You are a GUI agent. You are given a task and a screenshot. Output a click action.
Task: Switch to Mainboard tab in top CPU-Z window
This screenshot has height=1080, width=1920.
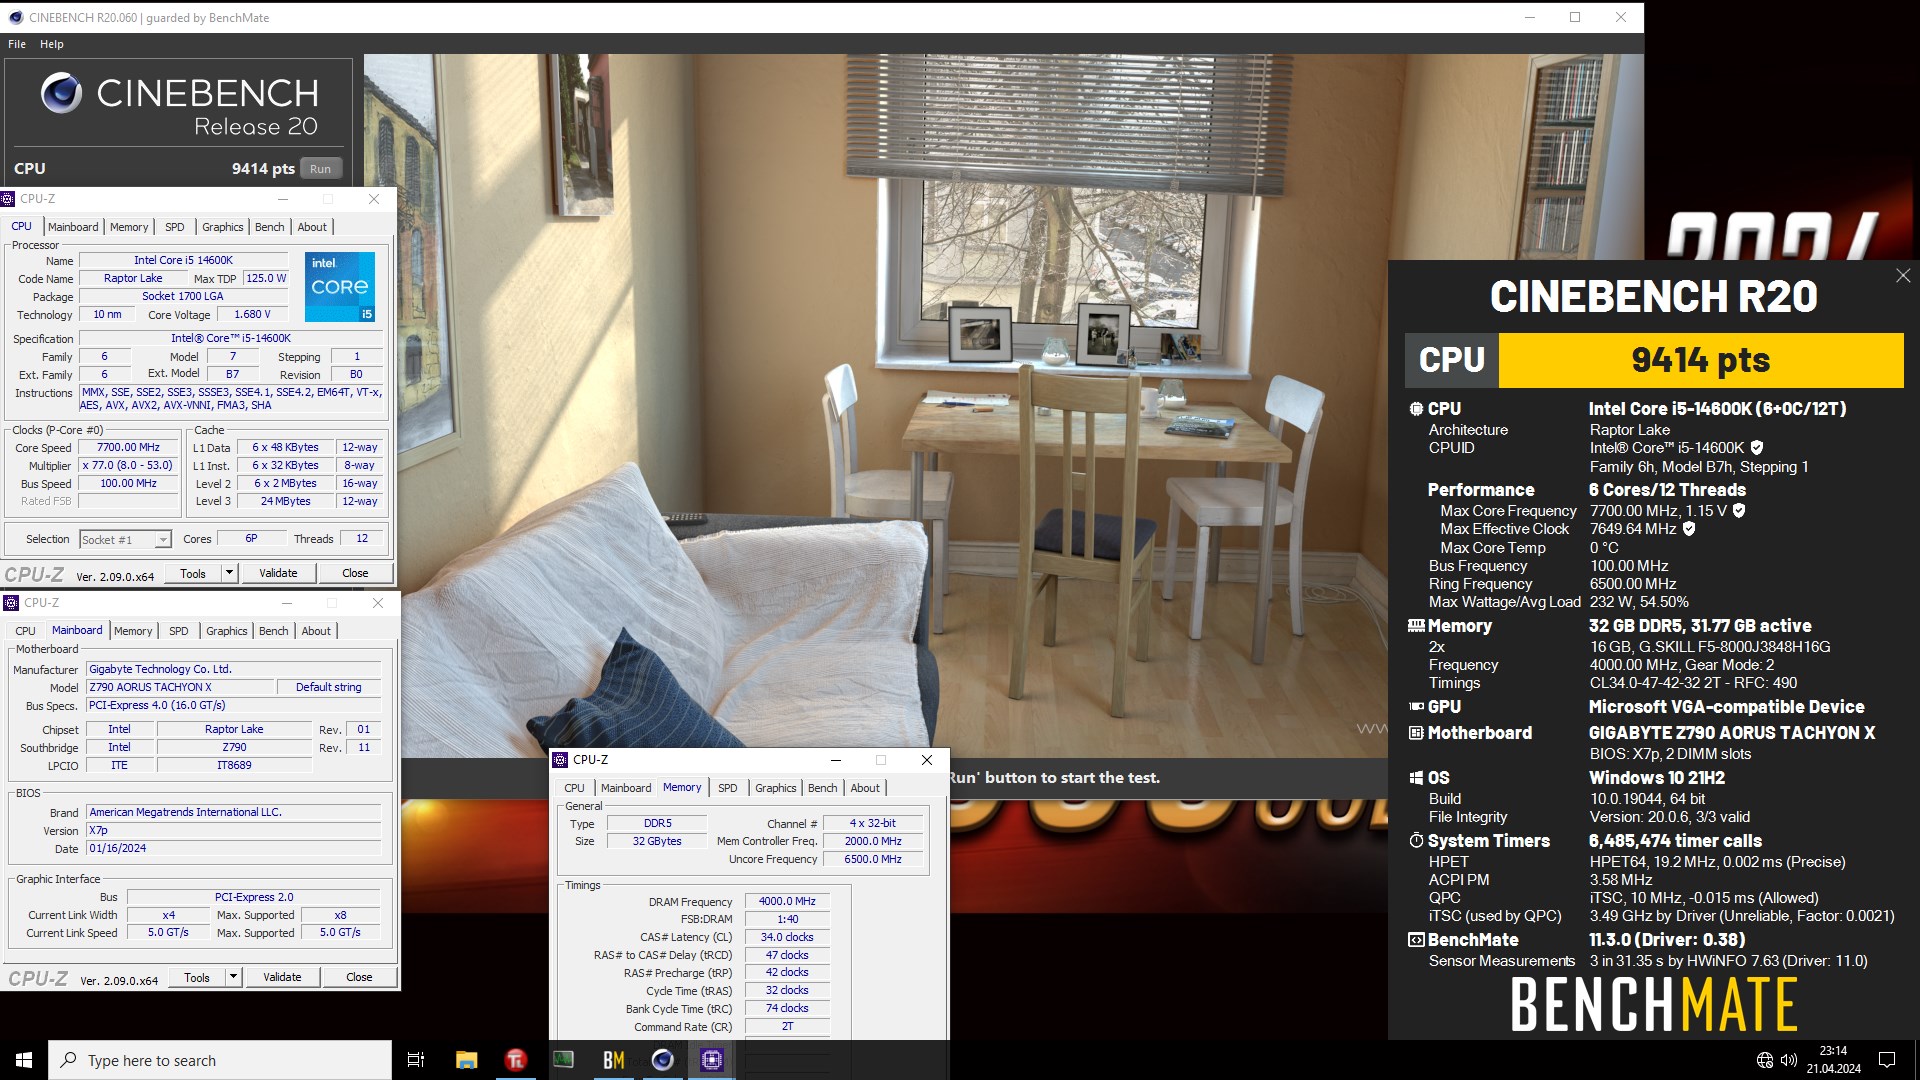coord(73,227)
